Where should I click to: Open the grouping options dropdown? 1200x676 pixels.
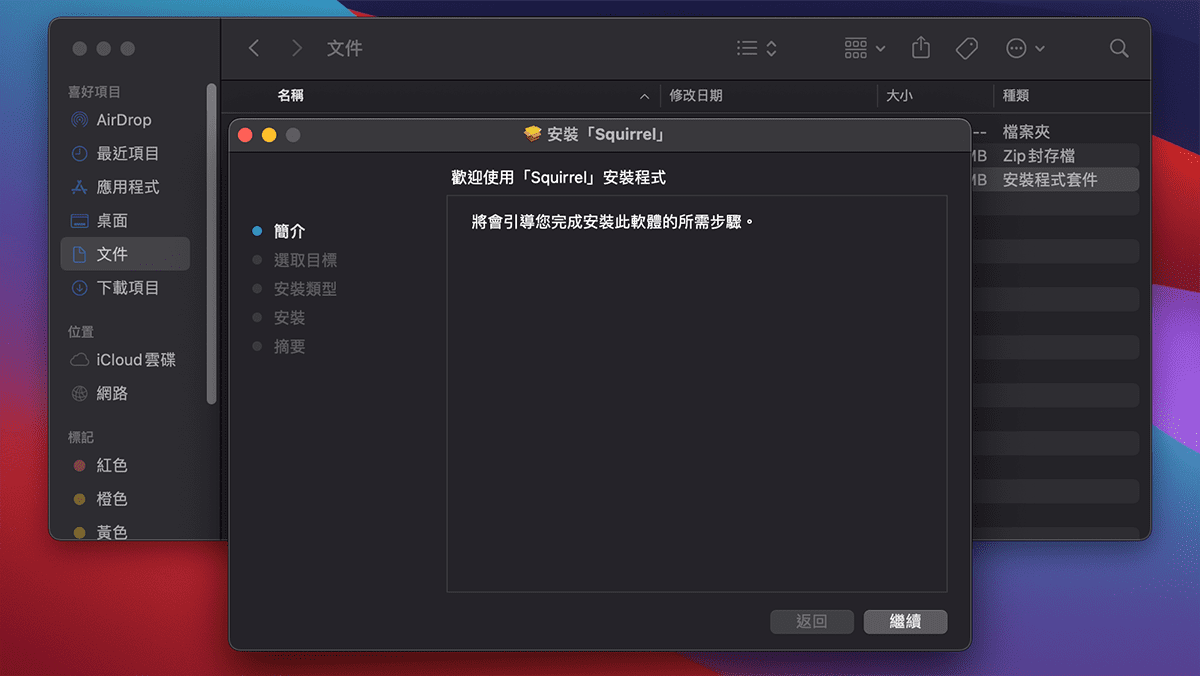(x=862, y=47)
